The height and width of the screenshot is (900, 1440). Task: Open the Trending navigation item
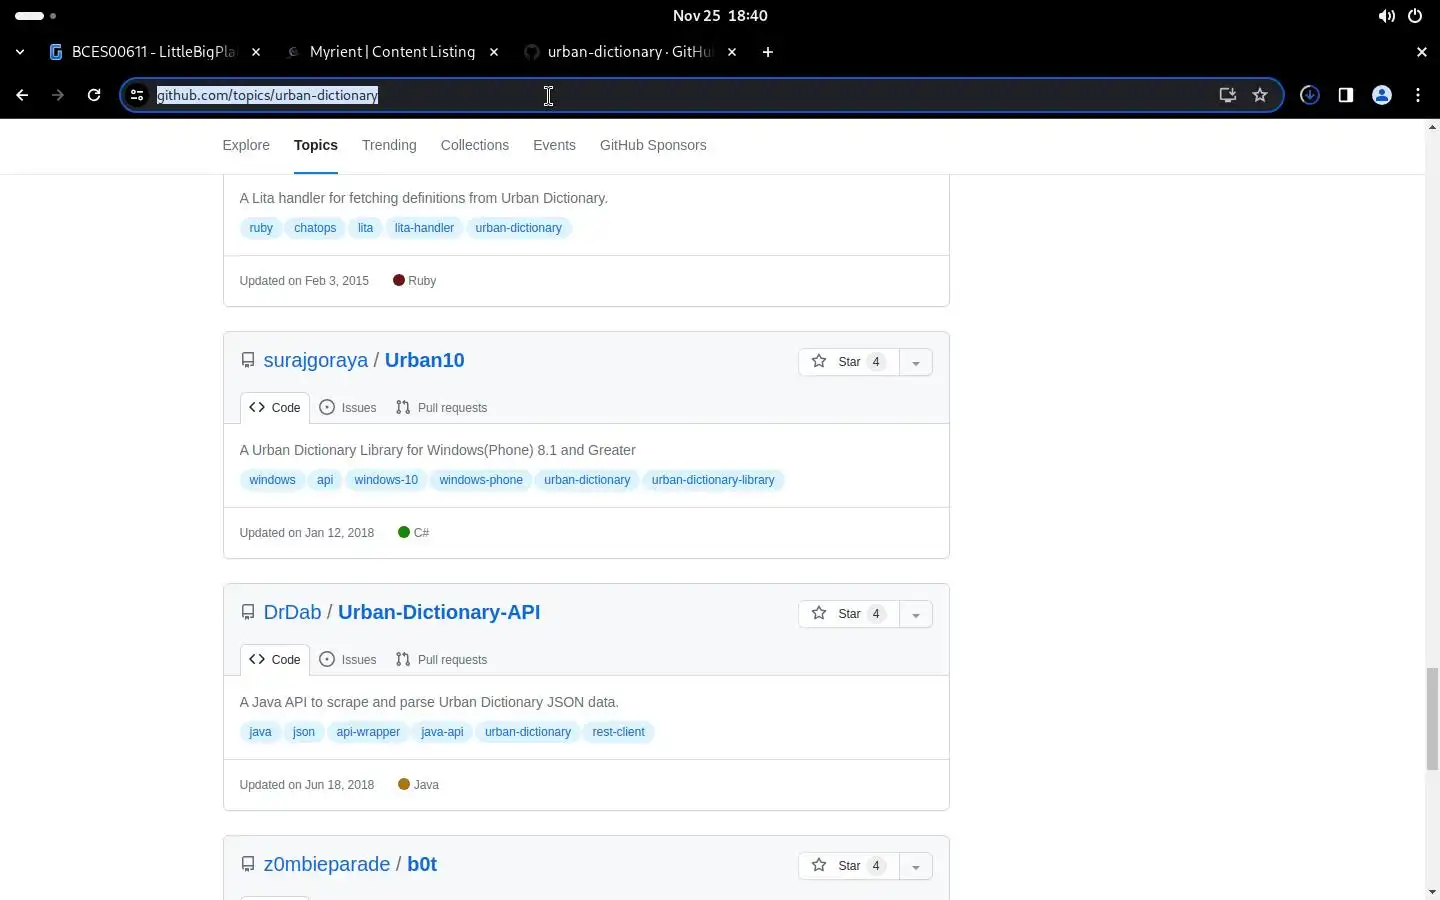tap(389, 145)
